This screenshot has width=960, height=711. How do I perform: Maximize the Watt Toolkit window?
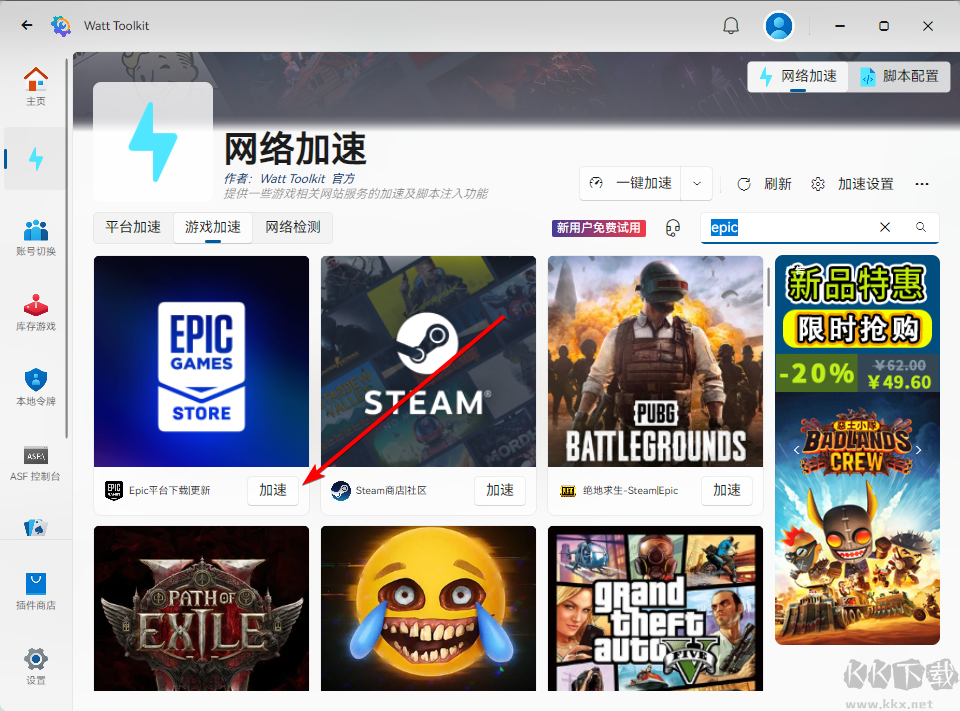[x=883, y=26]
